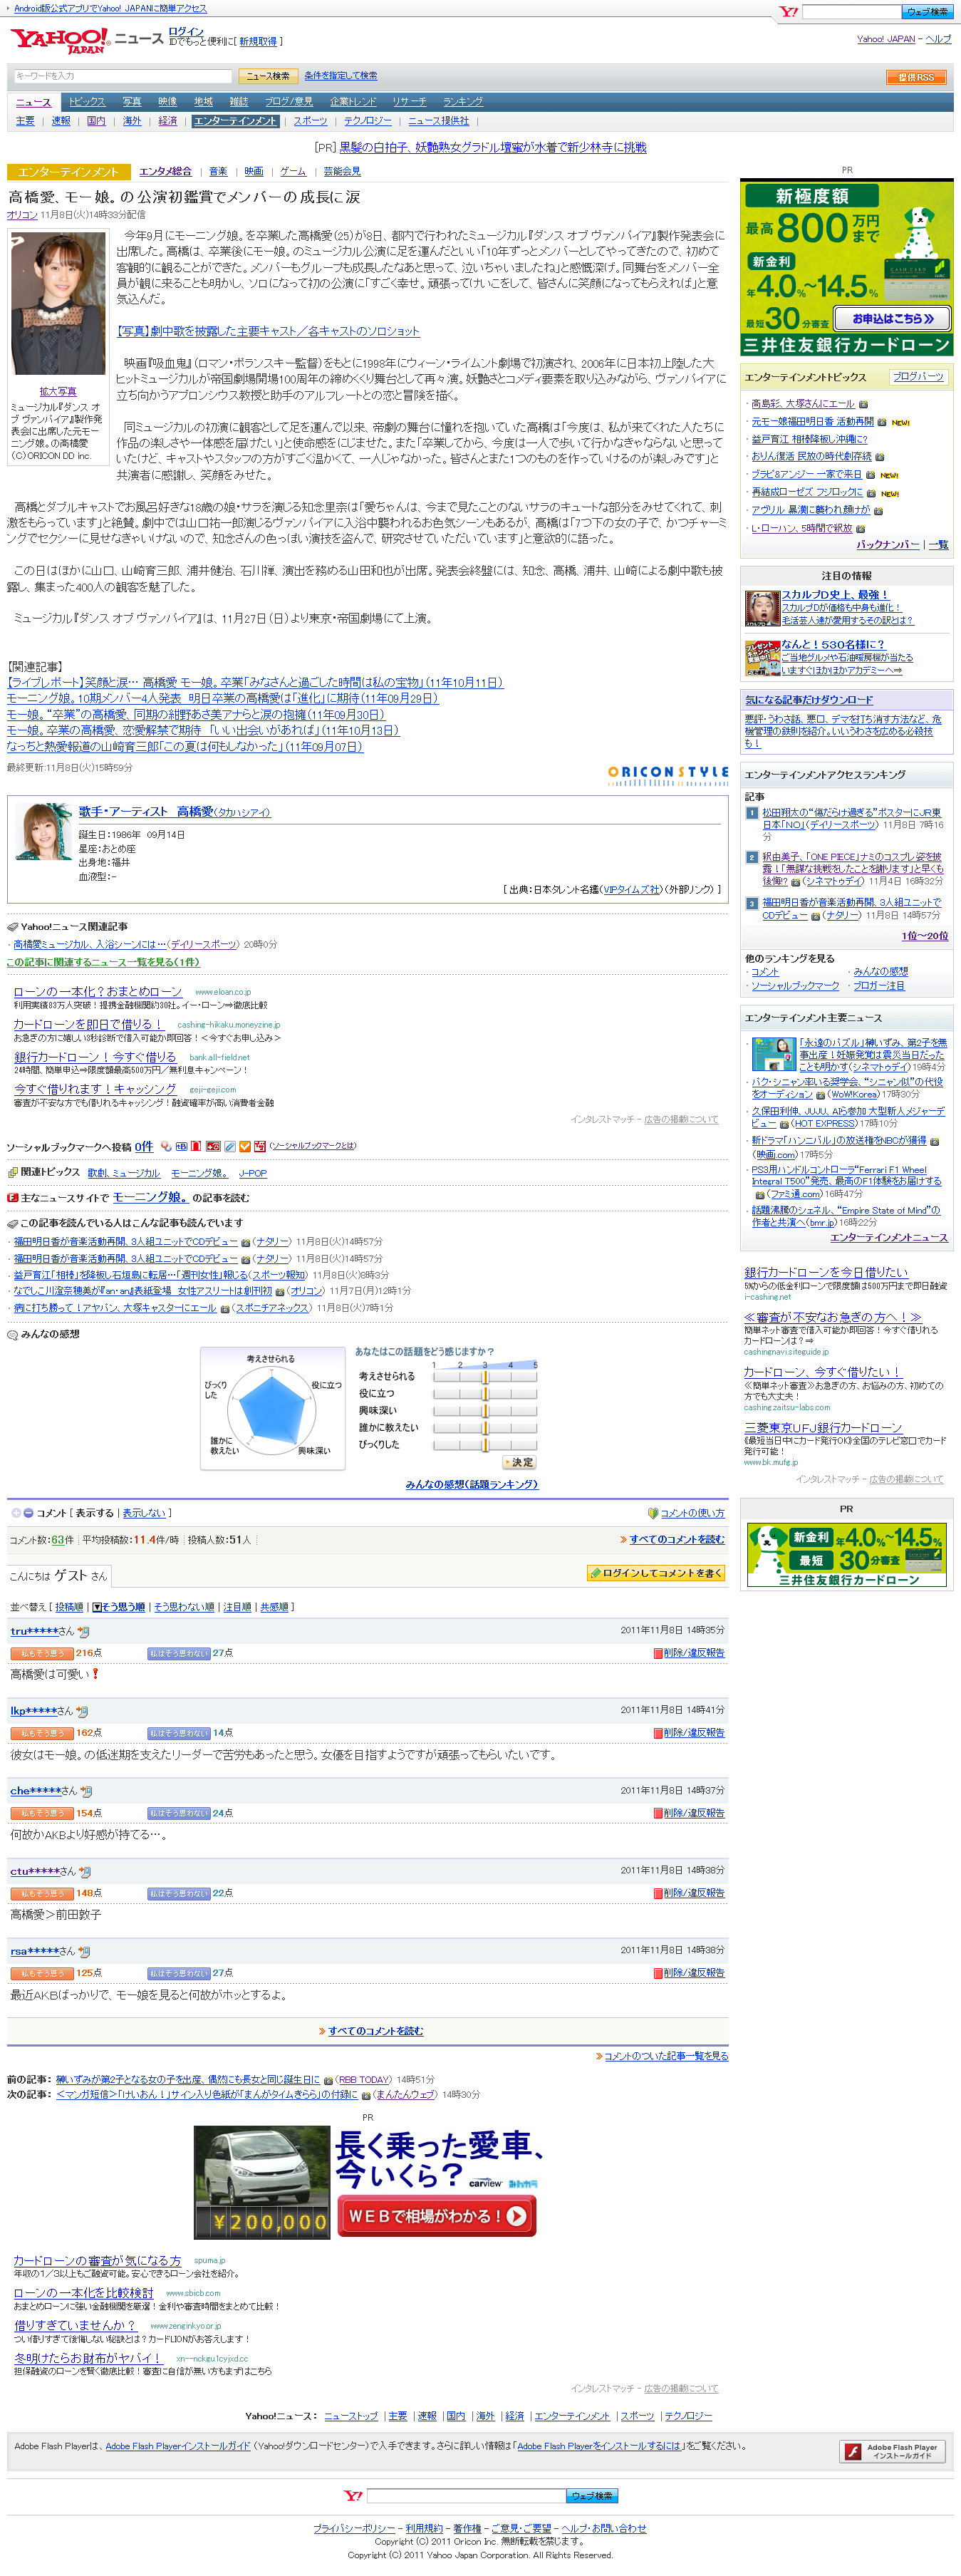The image size is (961, 2576).
Task: Open 条件を指定して検索 link
Action: coord(341,76)
